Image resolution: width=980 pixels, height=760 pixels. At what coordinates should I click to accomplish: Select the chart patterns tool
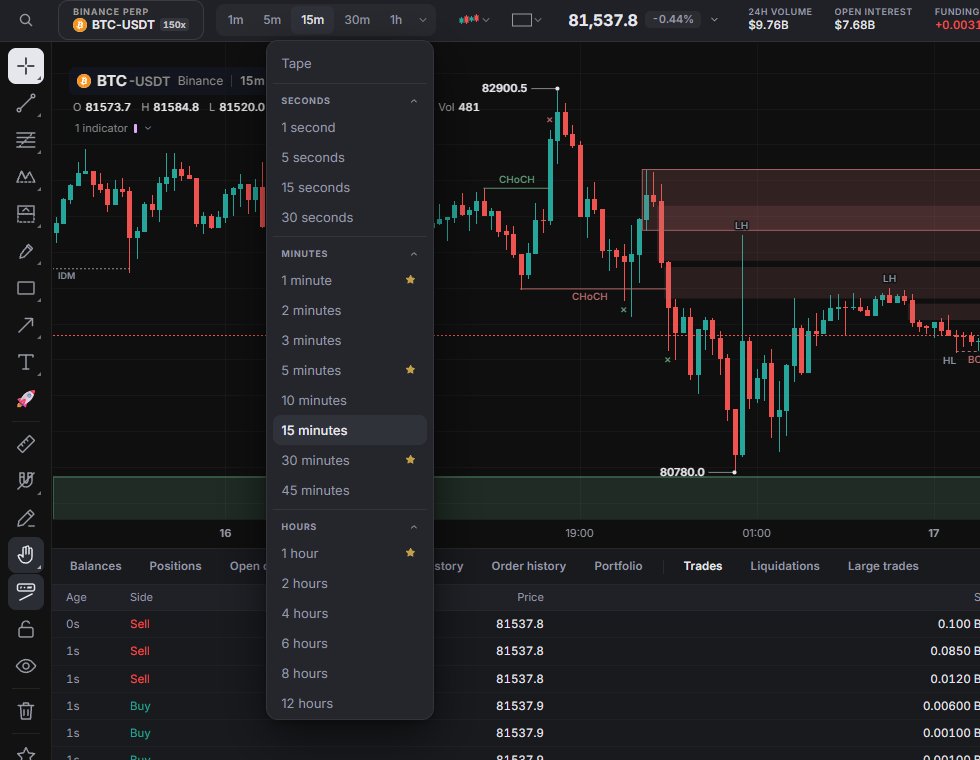26,177
